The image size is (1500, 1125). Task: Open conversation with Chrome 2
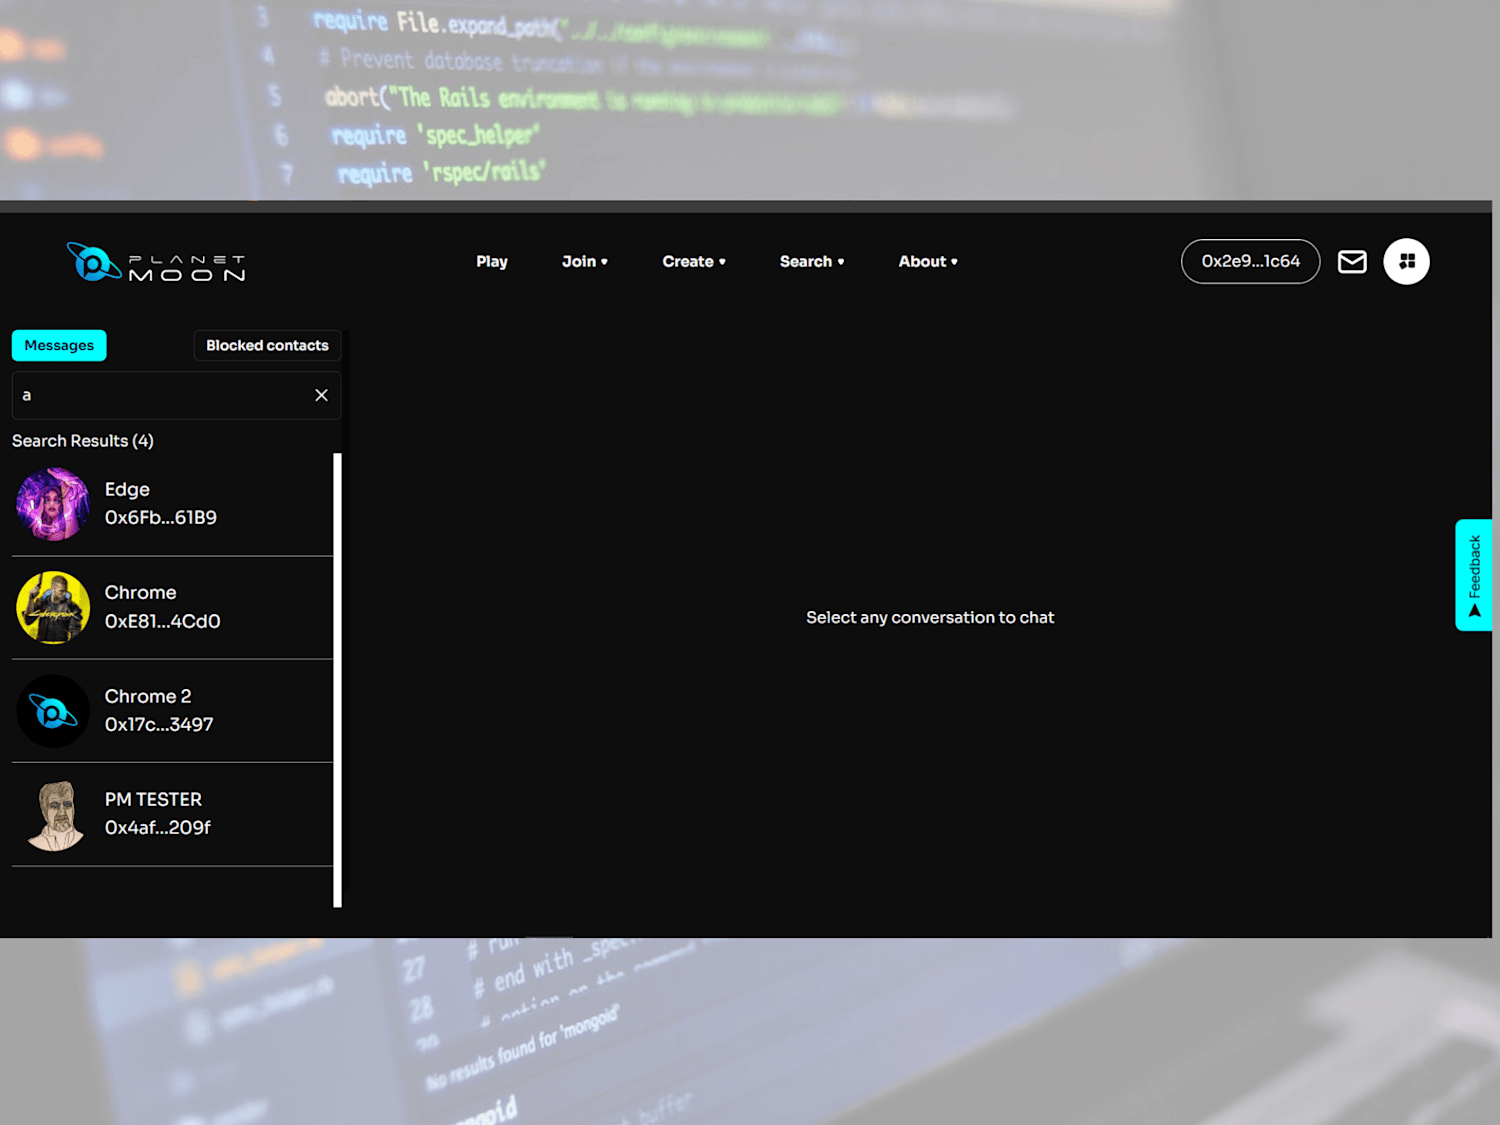(x=172, y=711)
